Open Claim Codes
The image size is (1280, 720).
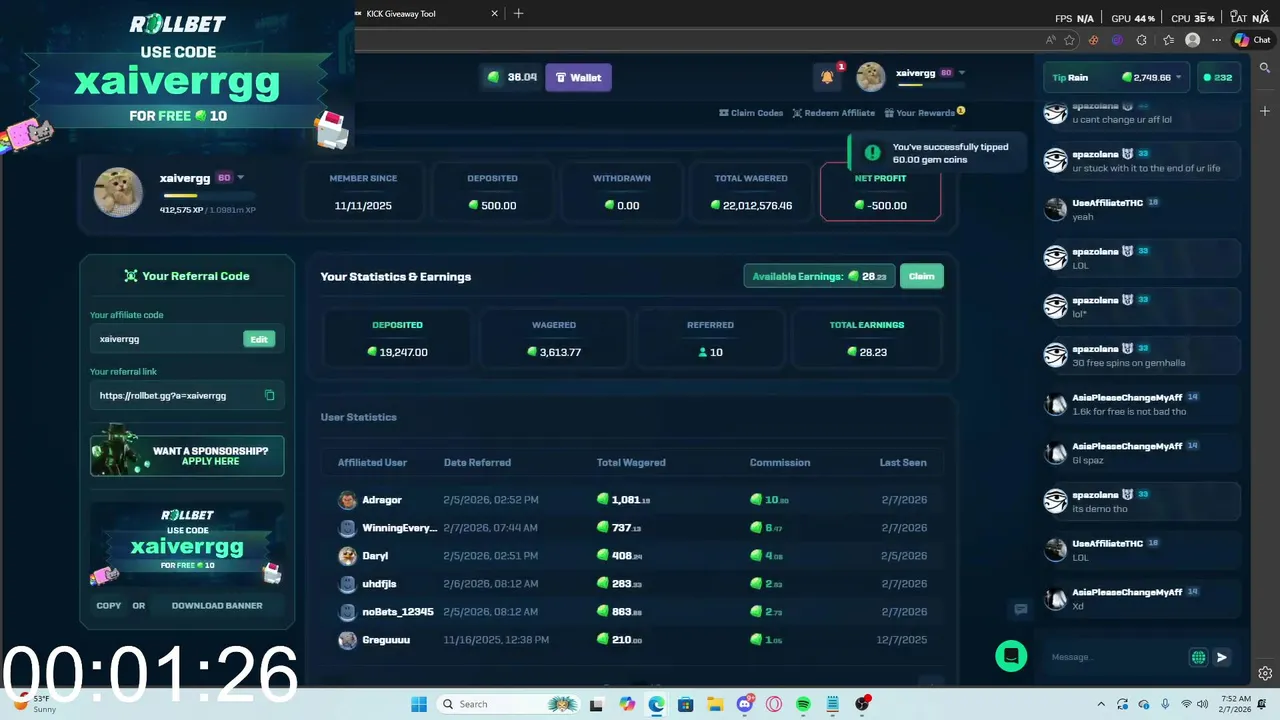click(x=751, y=113)
